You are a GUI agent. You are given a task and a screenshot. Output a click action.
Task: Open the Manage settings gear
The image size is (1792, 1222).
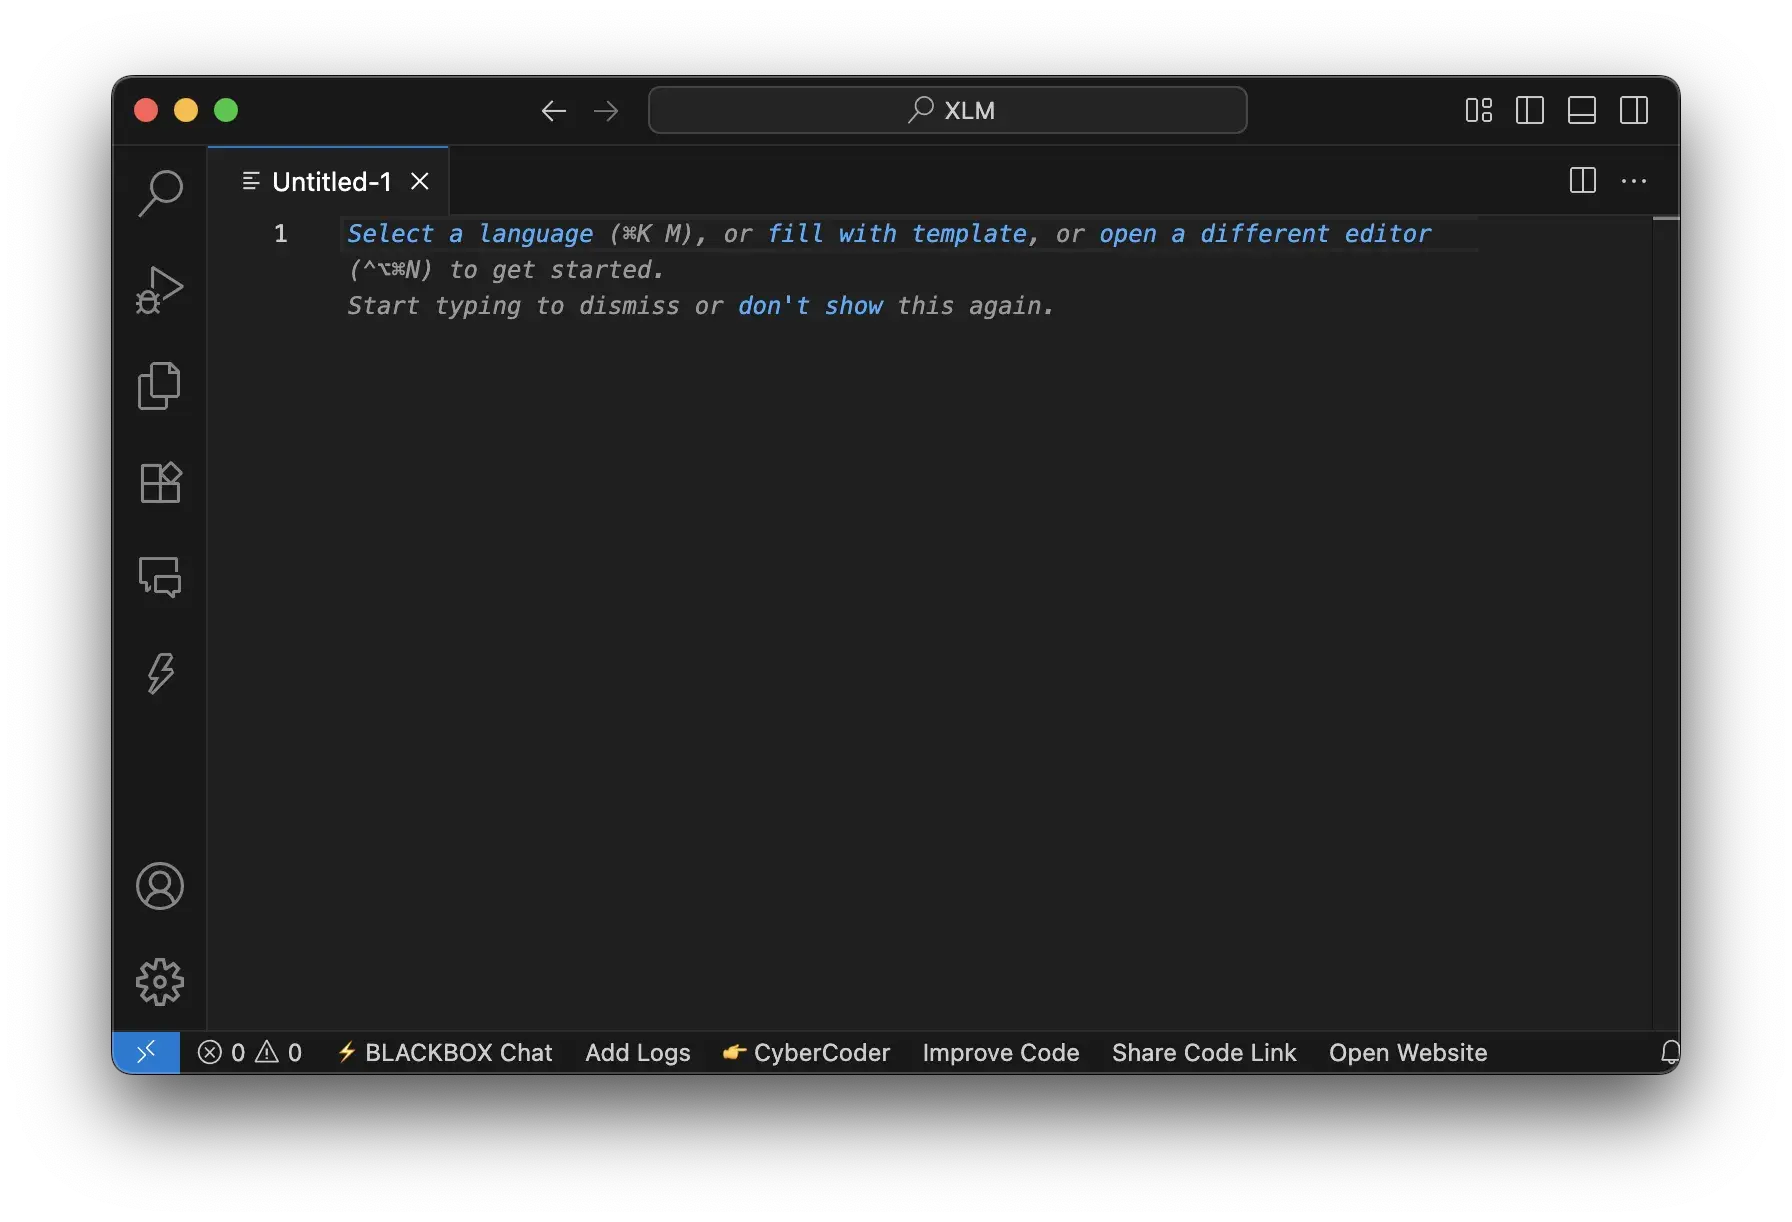[159, 982]
